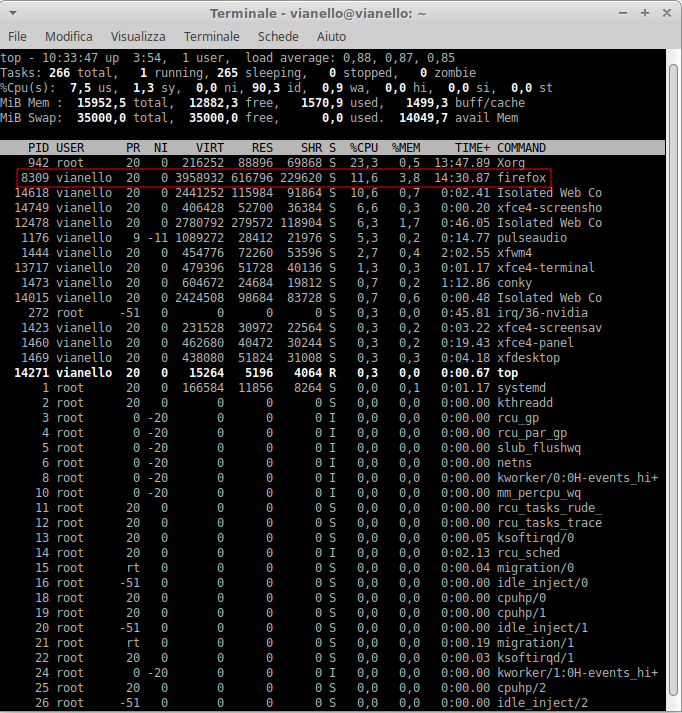The image size is (682, 713).
Task: Select the PID 14618 cell
Action: pyautogui.click(x=31, y=193)
